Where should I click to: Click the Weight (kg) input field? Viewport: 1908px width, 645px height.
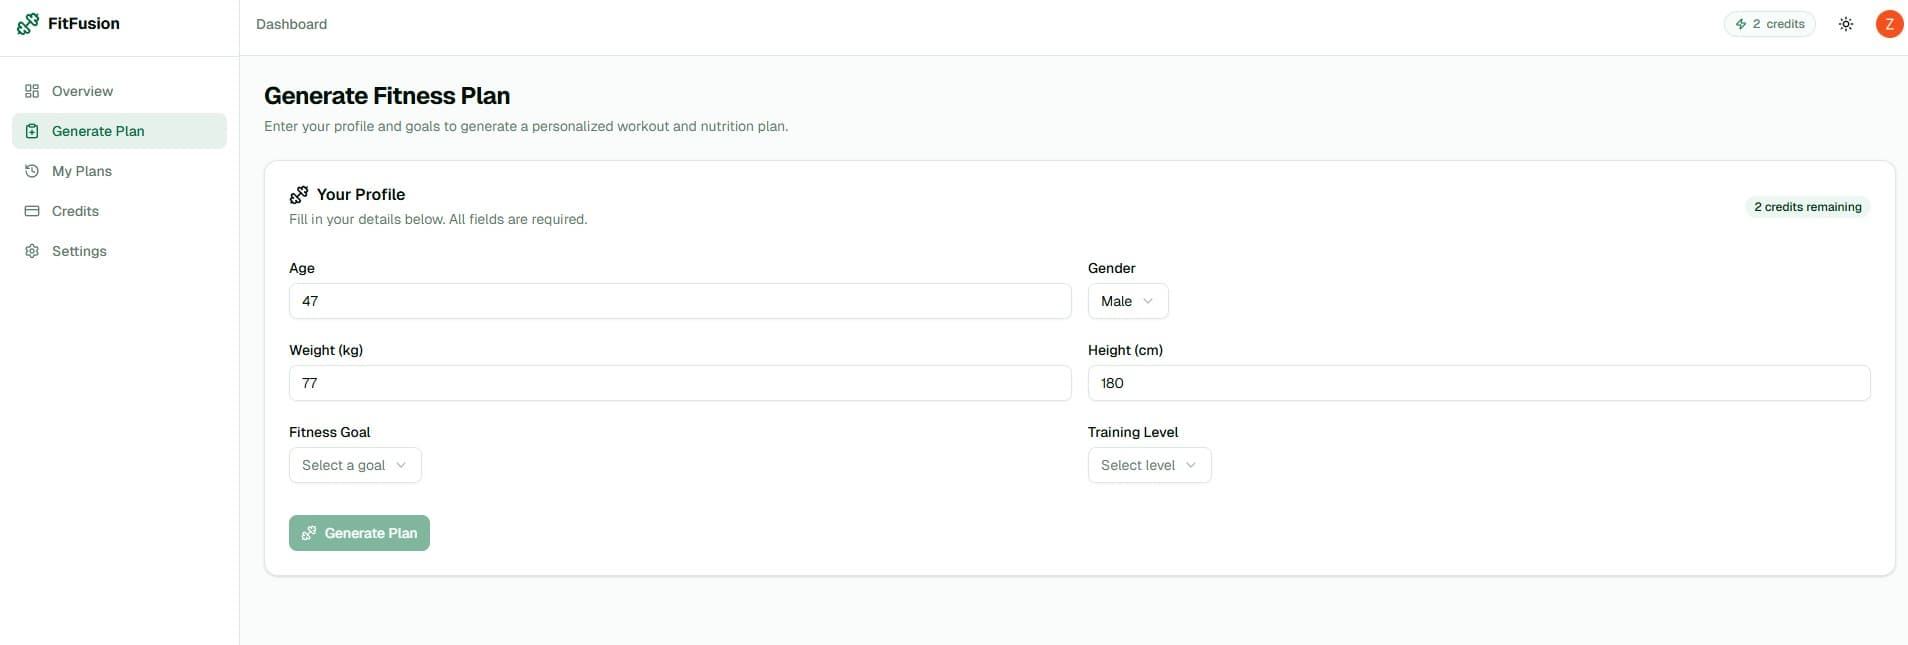pos(680,383)
